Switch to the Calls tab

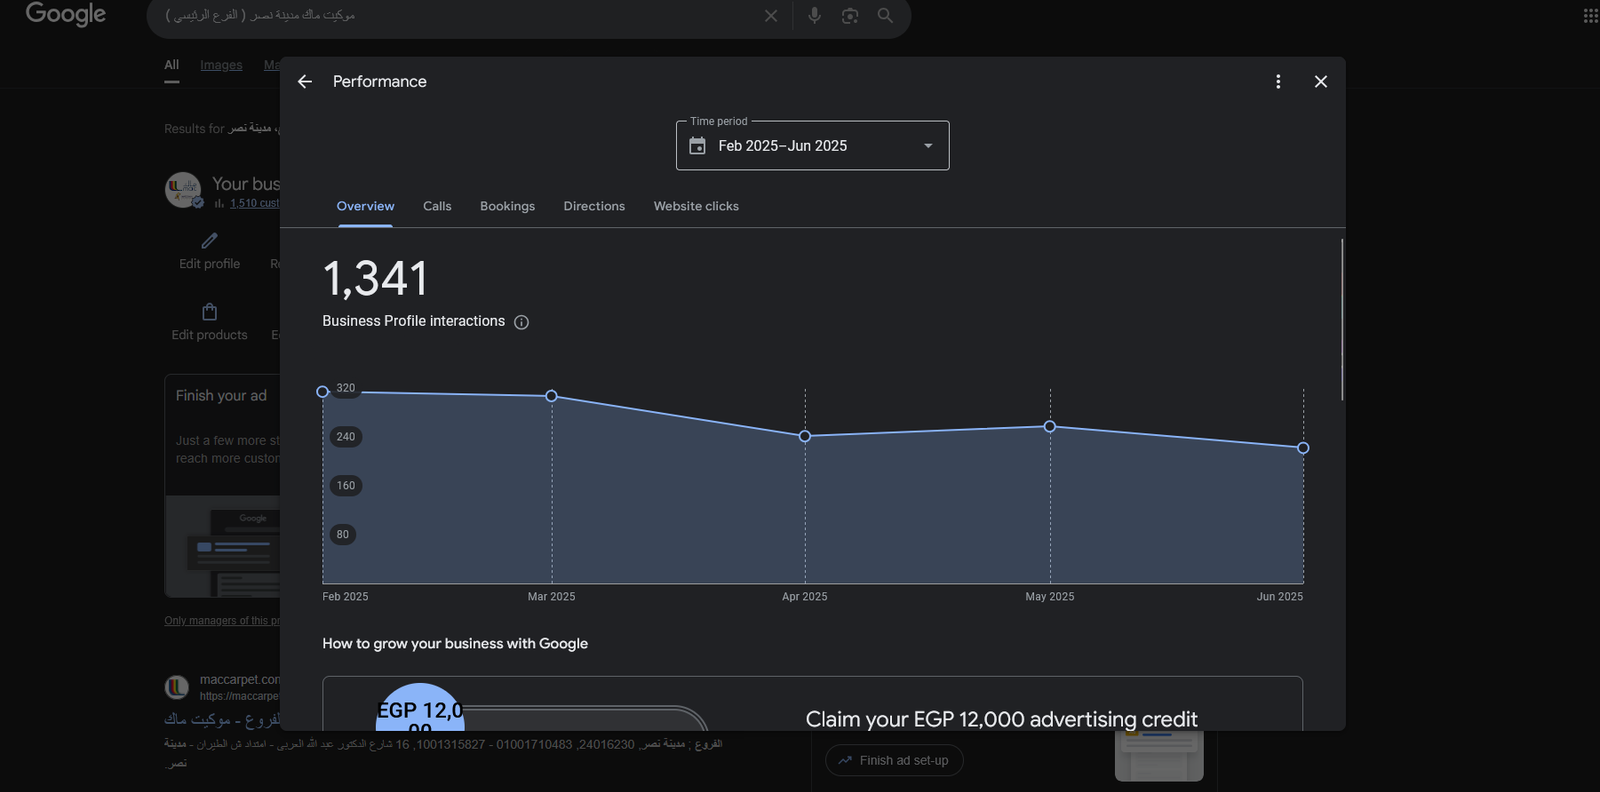[437, 206]
